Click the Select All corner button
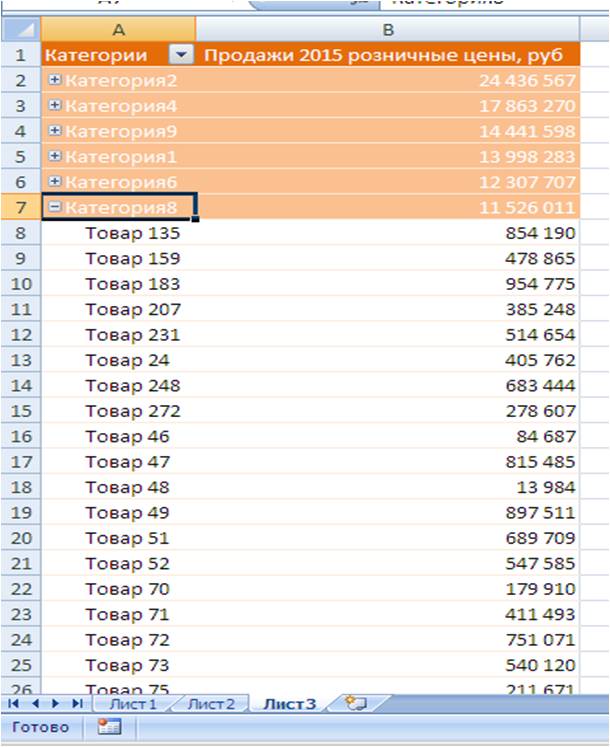This screenshot has width=610, height=747. tap(21, 29)
